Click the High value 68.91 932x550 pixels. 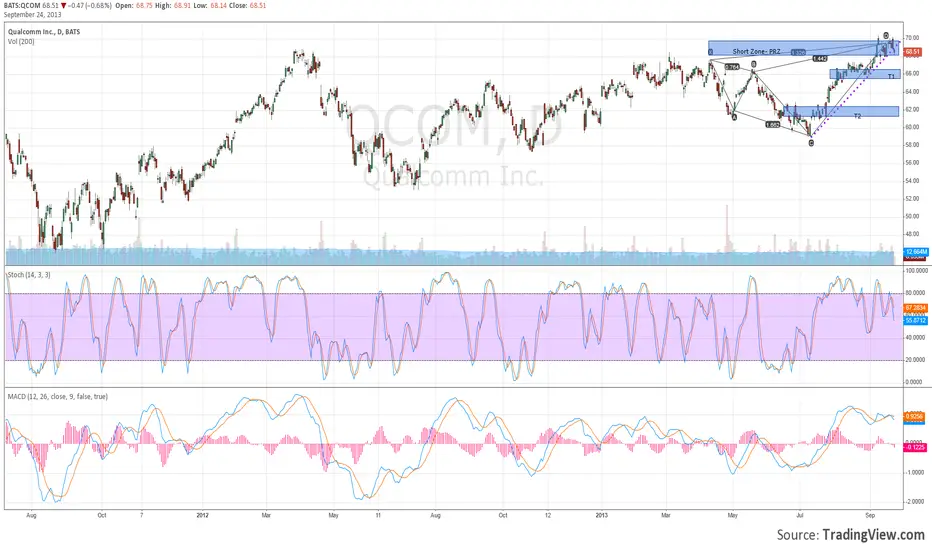tap(182, 5)
